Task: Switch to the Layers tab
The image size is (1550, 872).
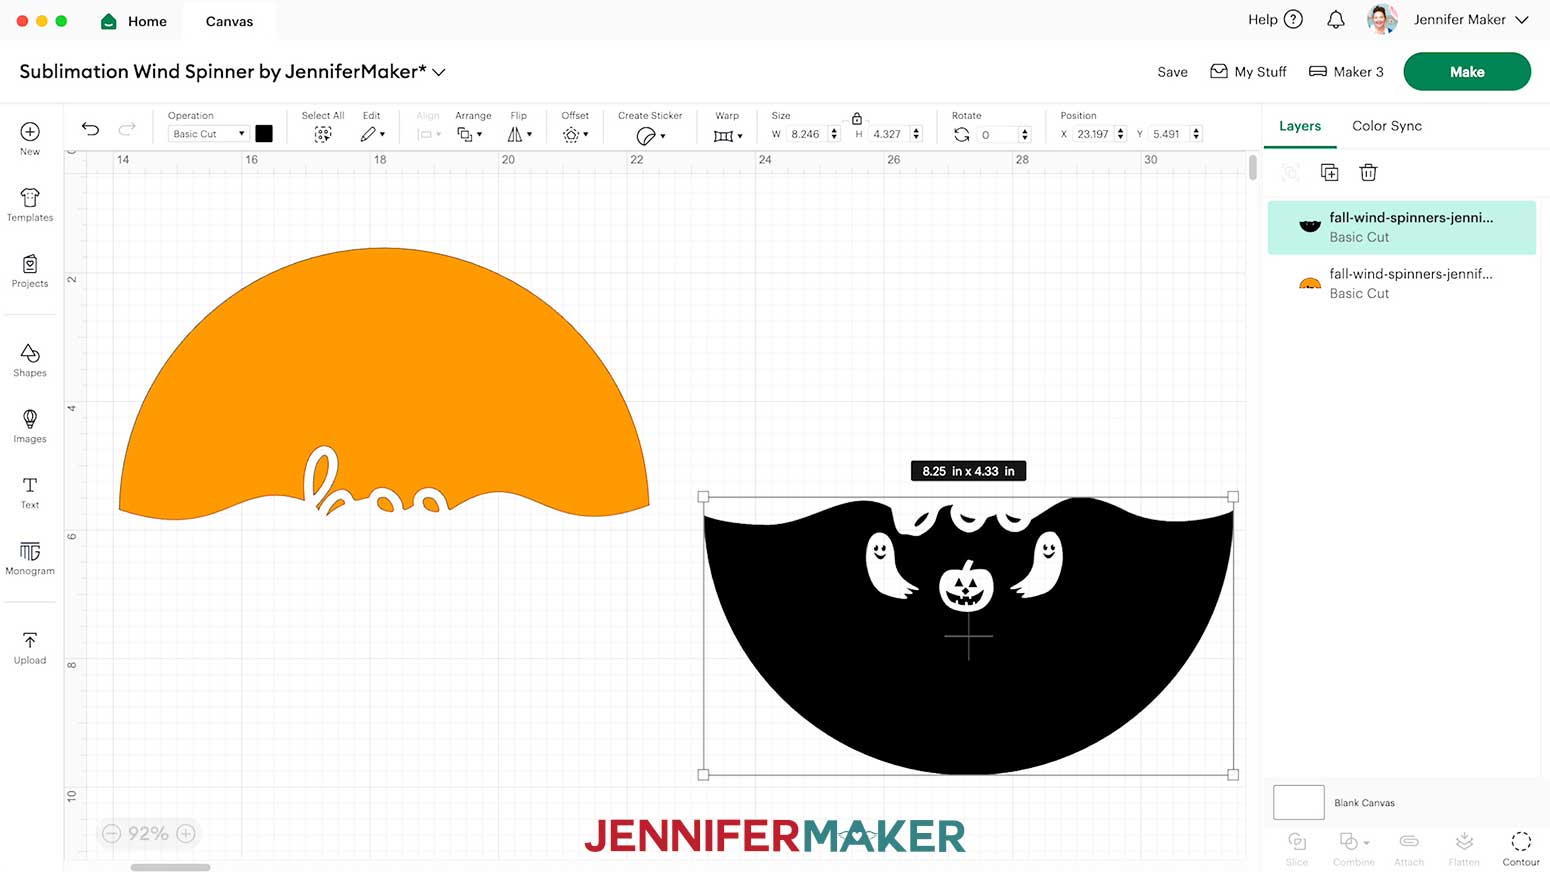Action: [x=1300, y=126]
